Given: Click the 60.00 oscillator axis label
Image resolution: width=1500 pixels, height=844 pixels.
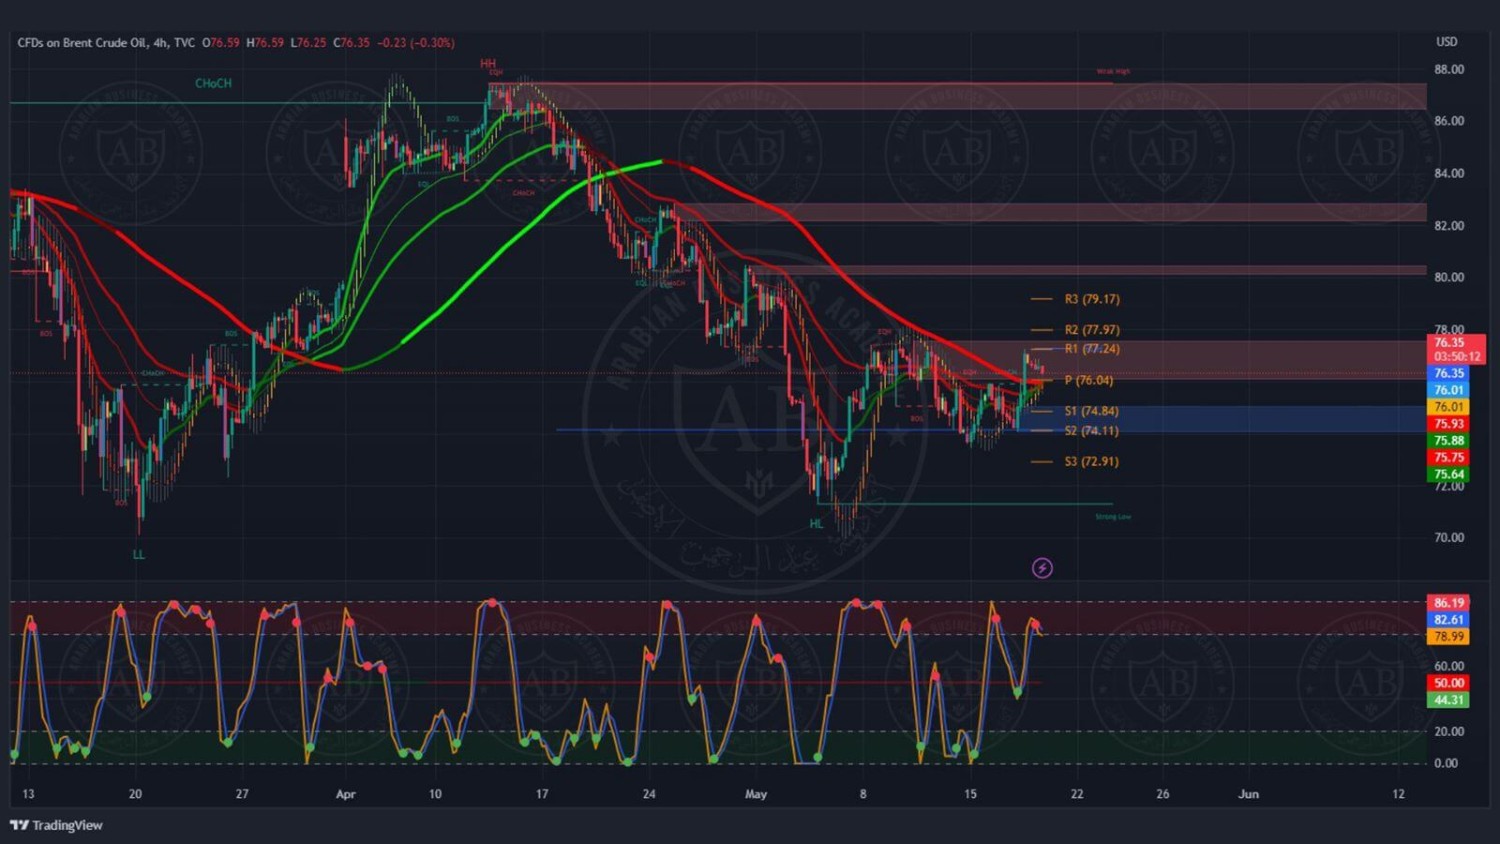Looking at the screenshot, I should coord(1449,666).
